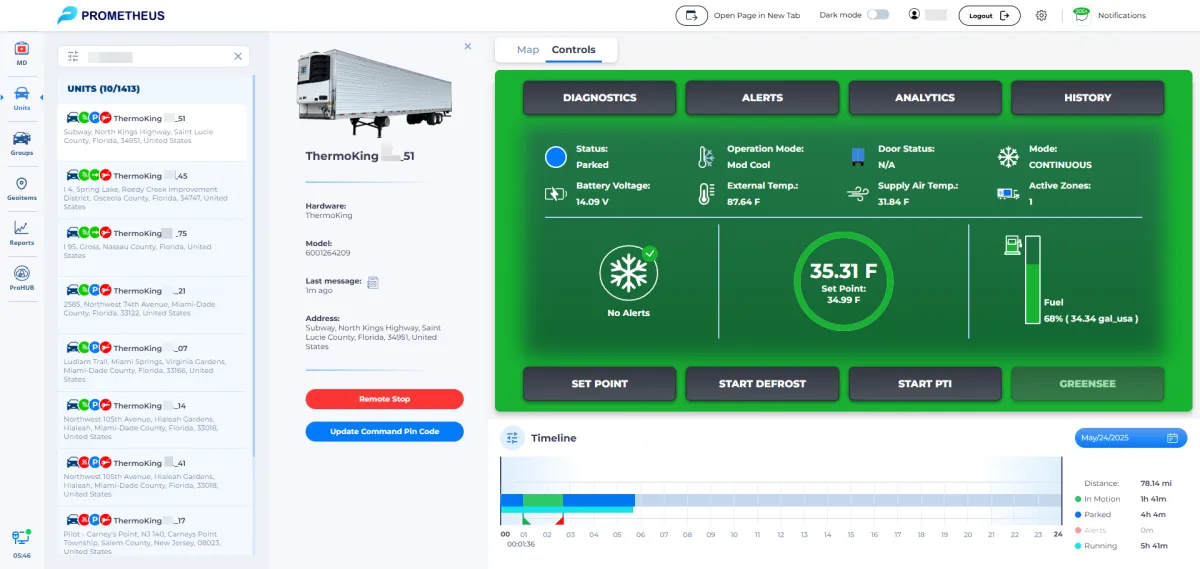This screenshot has height=569, width=1200.
Task: Click the GREENSEE button
Action: coord(1088,384)
